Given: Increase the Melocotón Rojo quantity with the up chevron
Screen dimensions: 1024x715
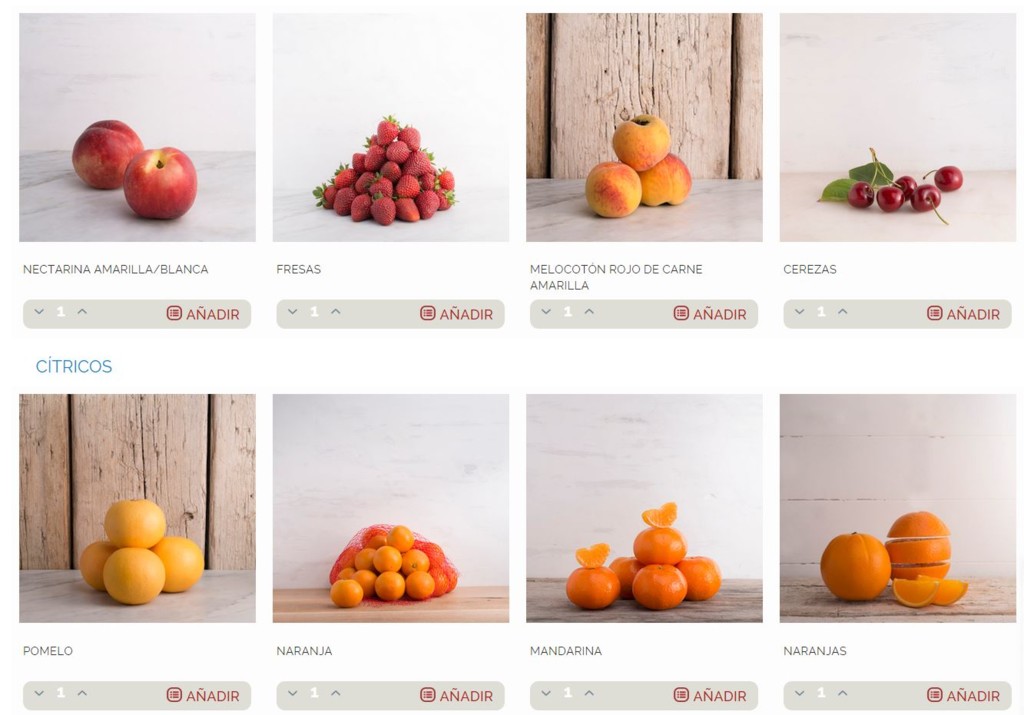Looking at the screenshot, I should (589, 312).
